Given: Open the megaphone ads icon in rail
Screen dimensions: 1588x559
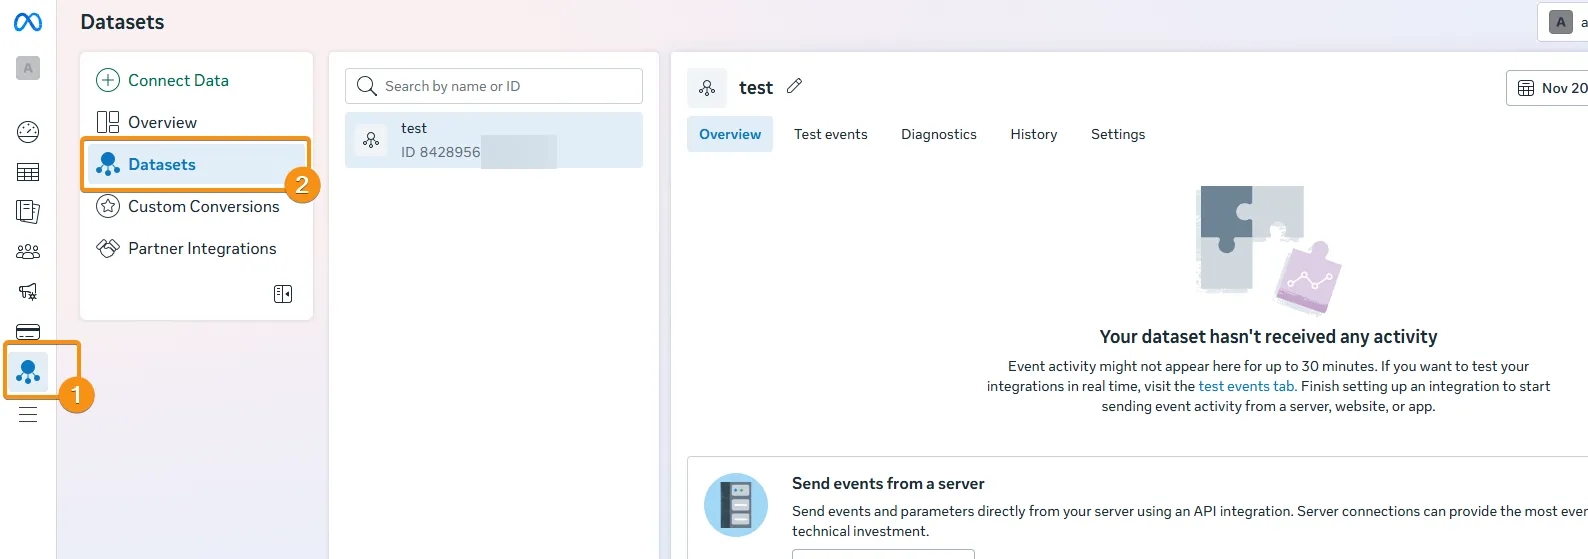Looking at the screenshot, I should pos(28,292).
